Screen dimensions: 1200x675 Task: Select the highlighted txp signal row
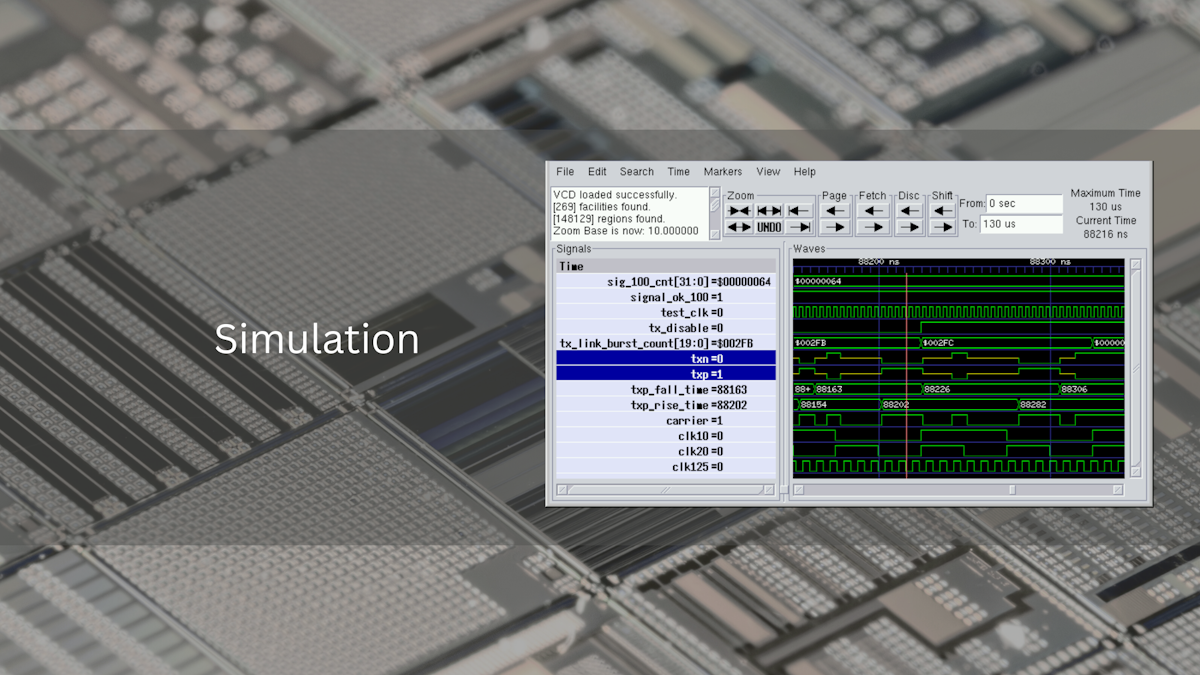click(x=666, y=374)
